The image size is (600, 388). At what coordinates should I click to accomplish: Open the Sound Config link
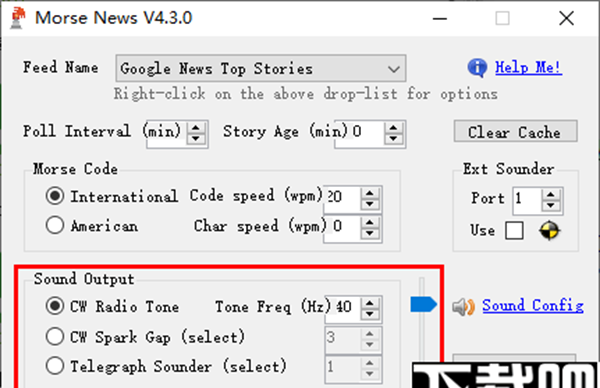click(x=533, y=306)
